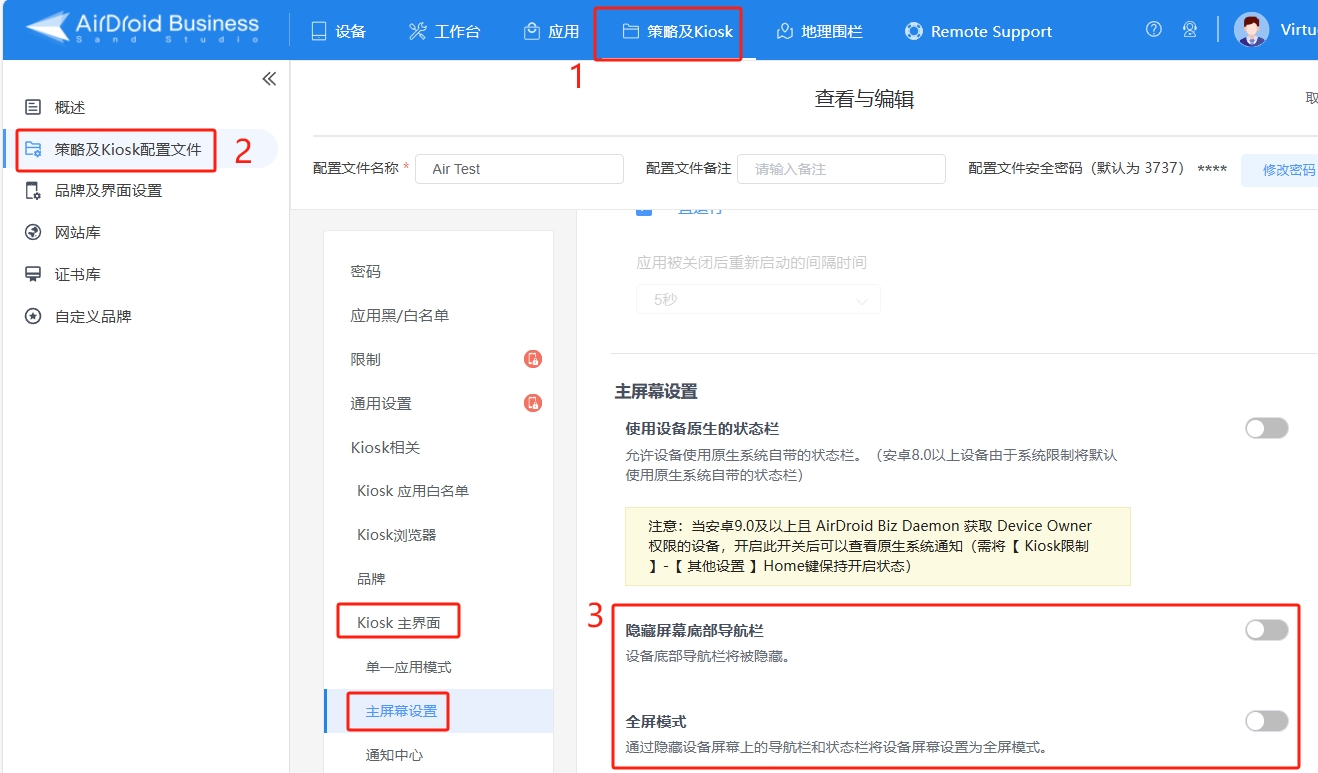Click the 主屏幕设置 section heading
The width and height of the screenshot is (1318, 773).
pyautogui.click(x=656, y=391)
